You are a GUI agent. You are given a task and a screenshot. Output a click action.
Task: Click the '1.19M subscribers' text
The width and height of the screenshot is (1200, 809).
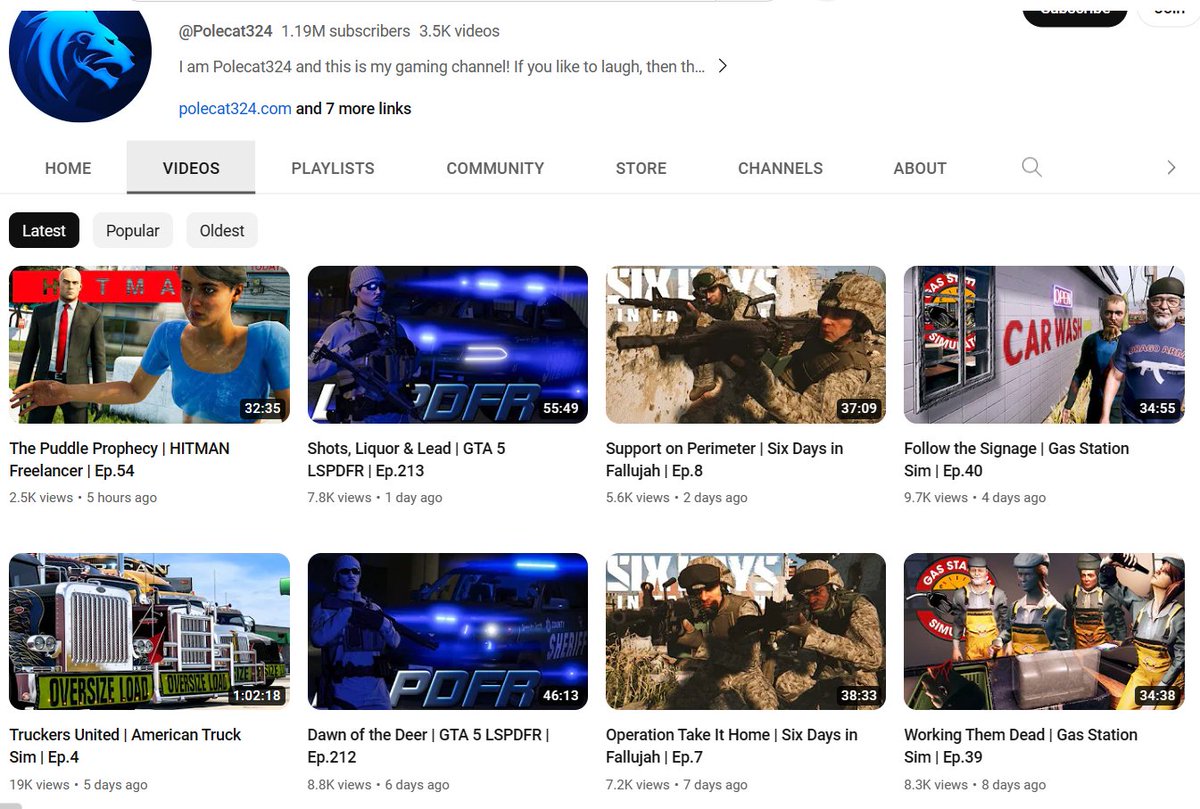[x=345, y=31]
